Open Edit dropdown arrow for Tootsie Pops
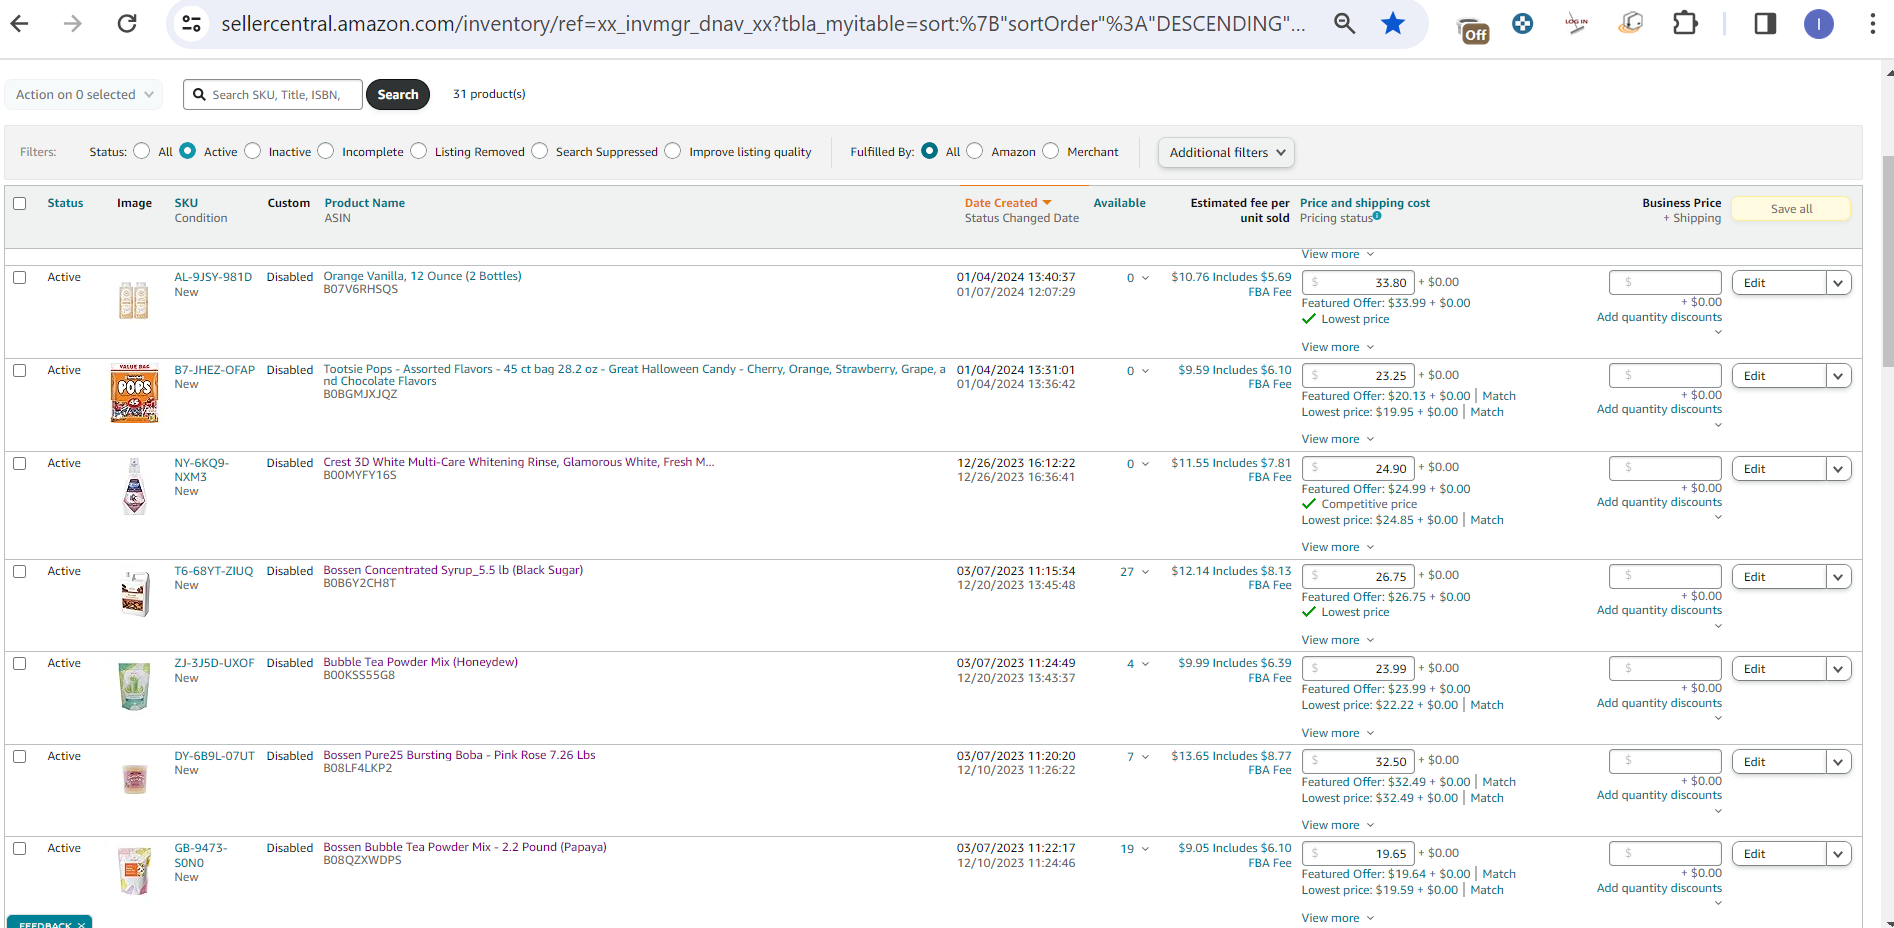This screenshot has height=928, width=1894. [1838, 376]
